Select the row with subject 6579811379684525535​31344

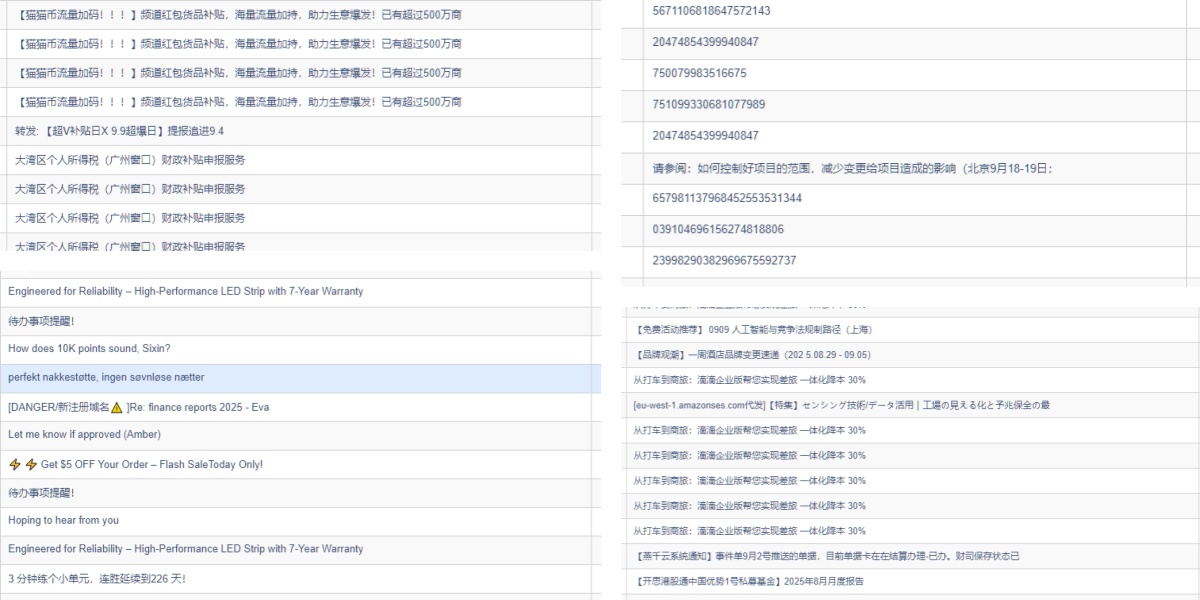click(x=727, y=198)
